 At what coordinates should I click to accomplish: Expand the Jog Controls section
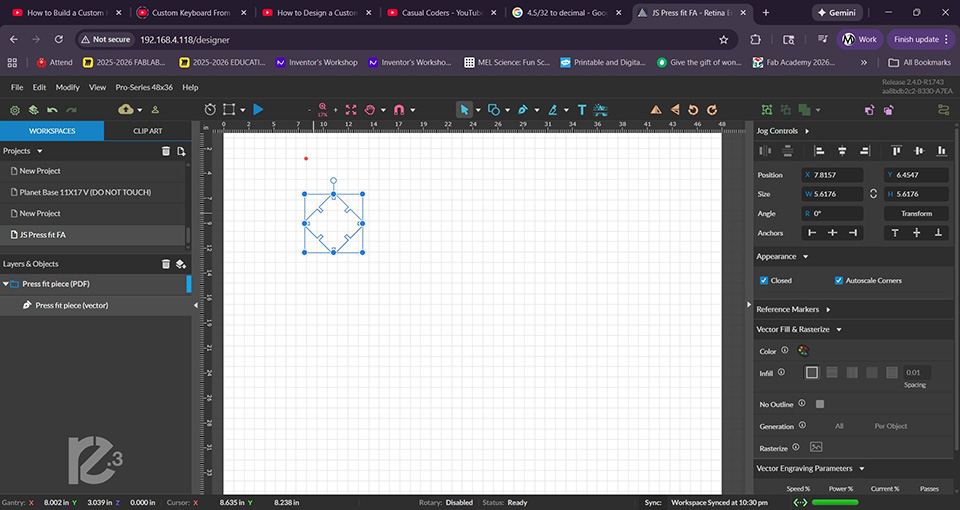(x=807, y=131)
